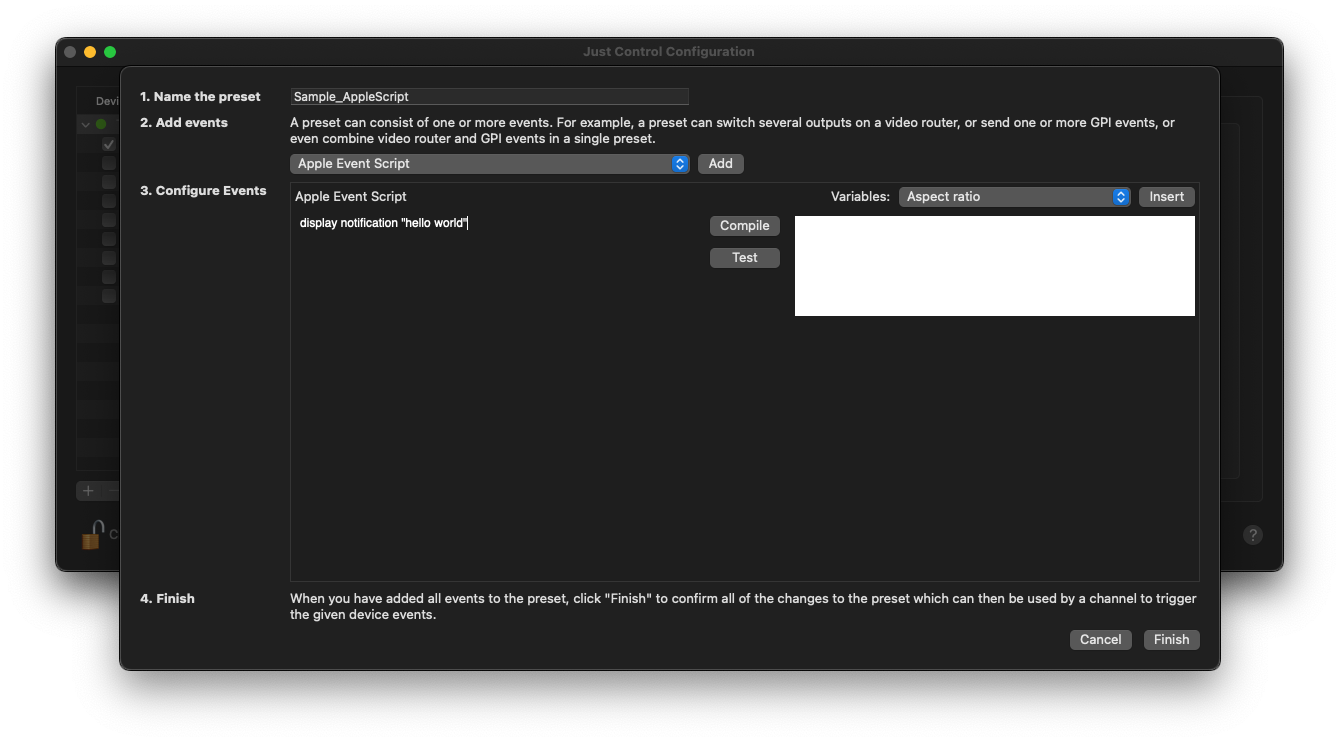This screenshot has width=1339, height=744.
Task: Click the yellow minimize window button
Action: [90, 52]
